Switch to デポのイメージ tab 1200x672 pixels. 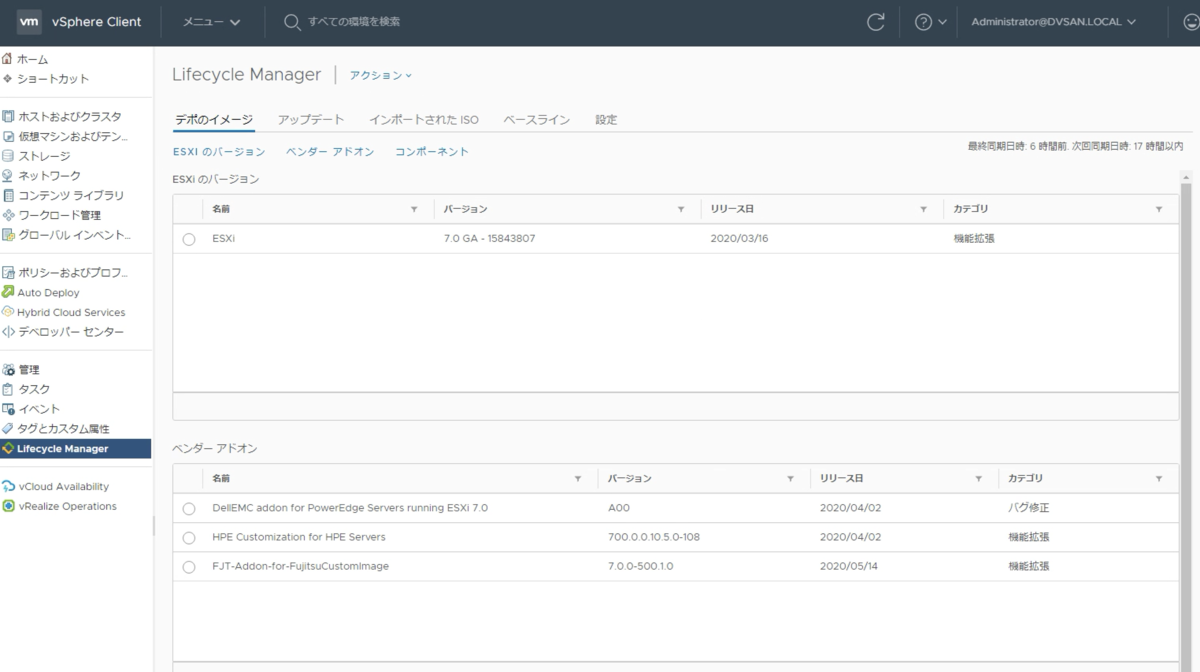[x=214, y=119]
